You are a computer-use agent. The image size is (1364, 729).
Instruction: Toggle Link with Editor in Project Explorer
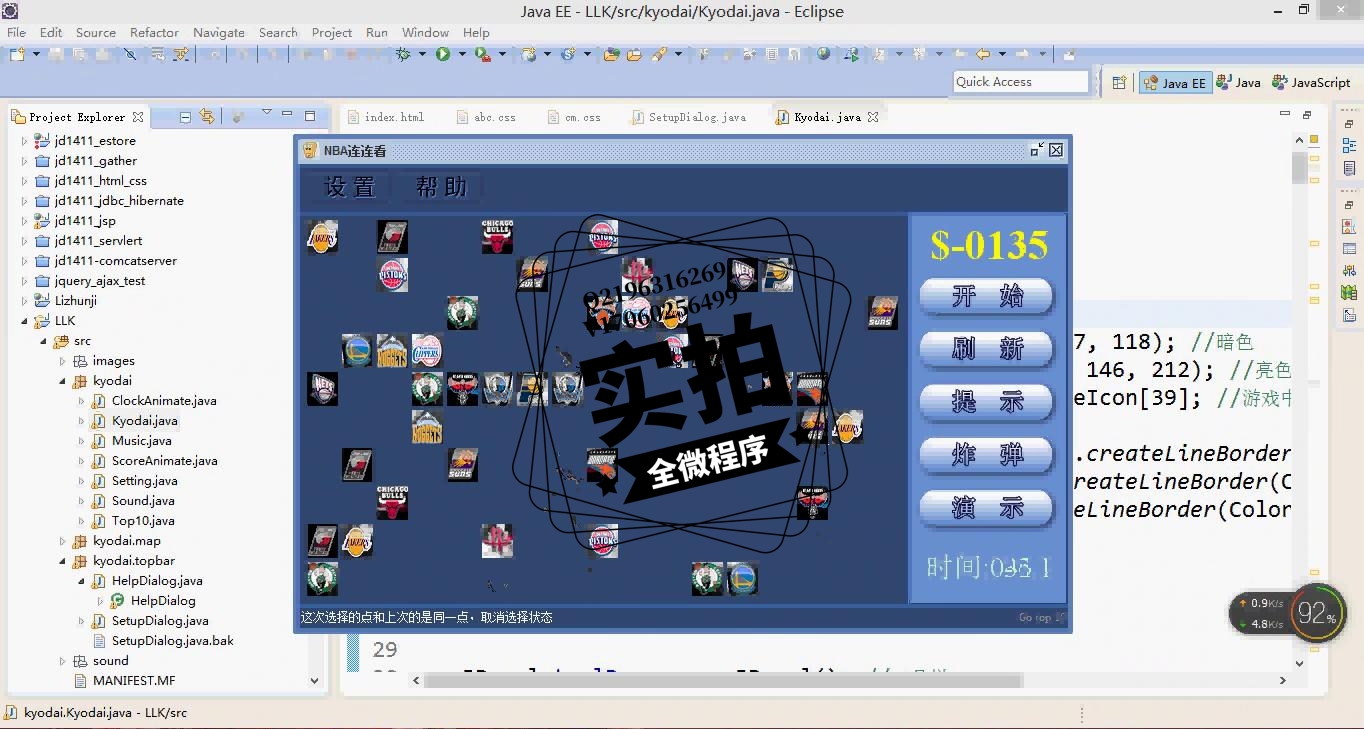click(x=207, y=117)
